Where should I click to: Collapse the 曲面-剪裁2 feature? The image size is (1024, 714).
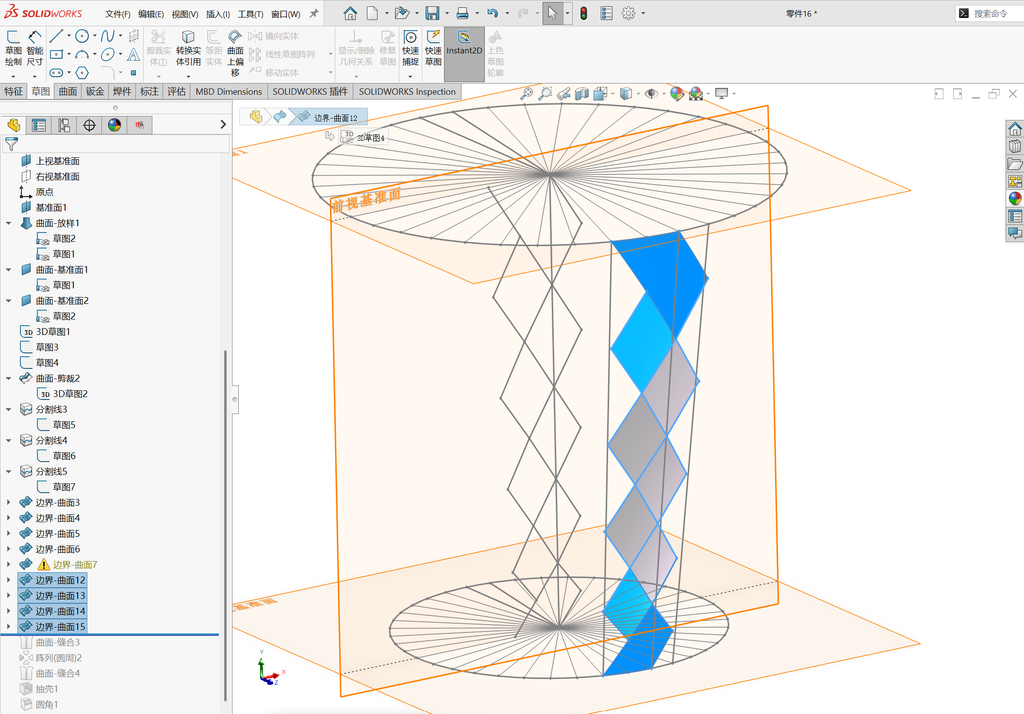coord(8,378)
